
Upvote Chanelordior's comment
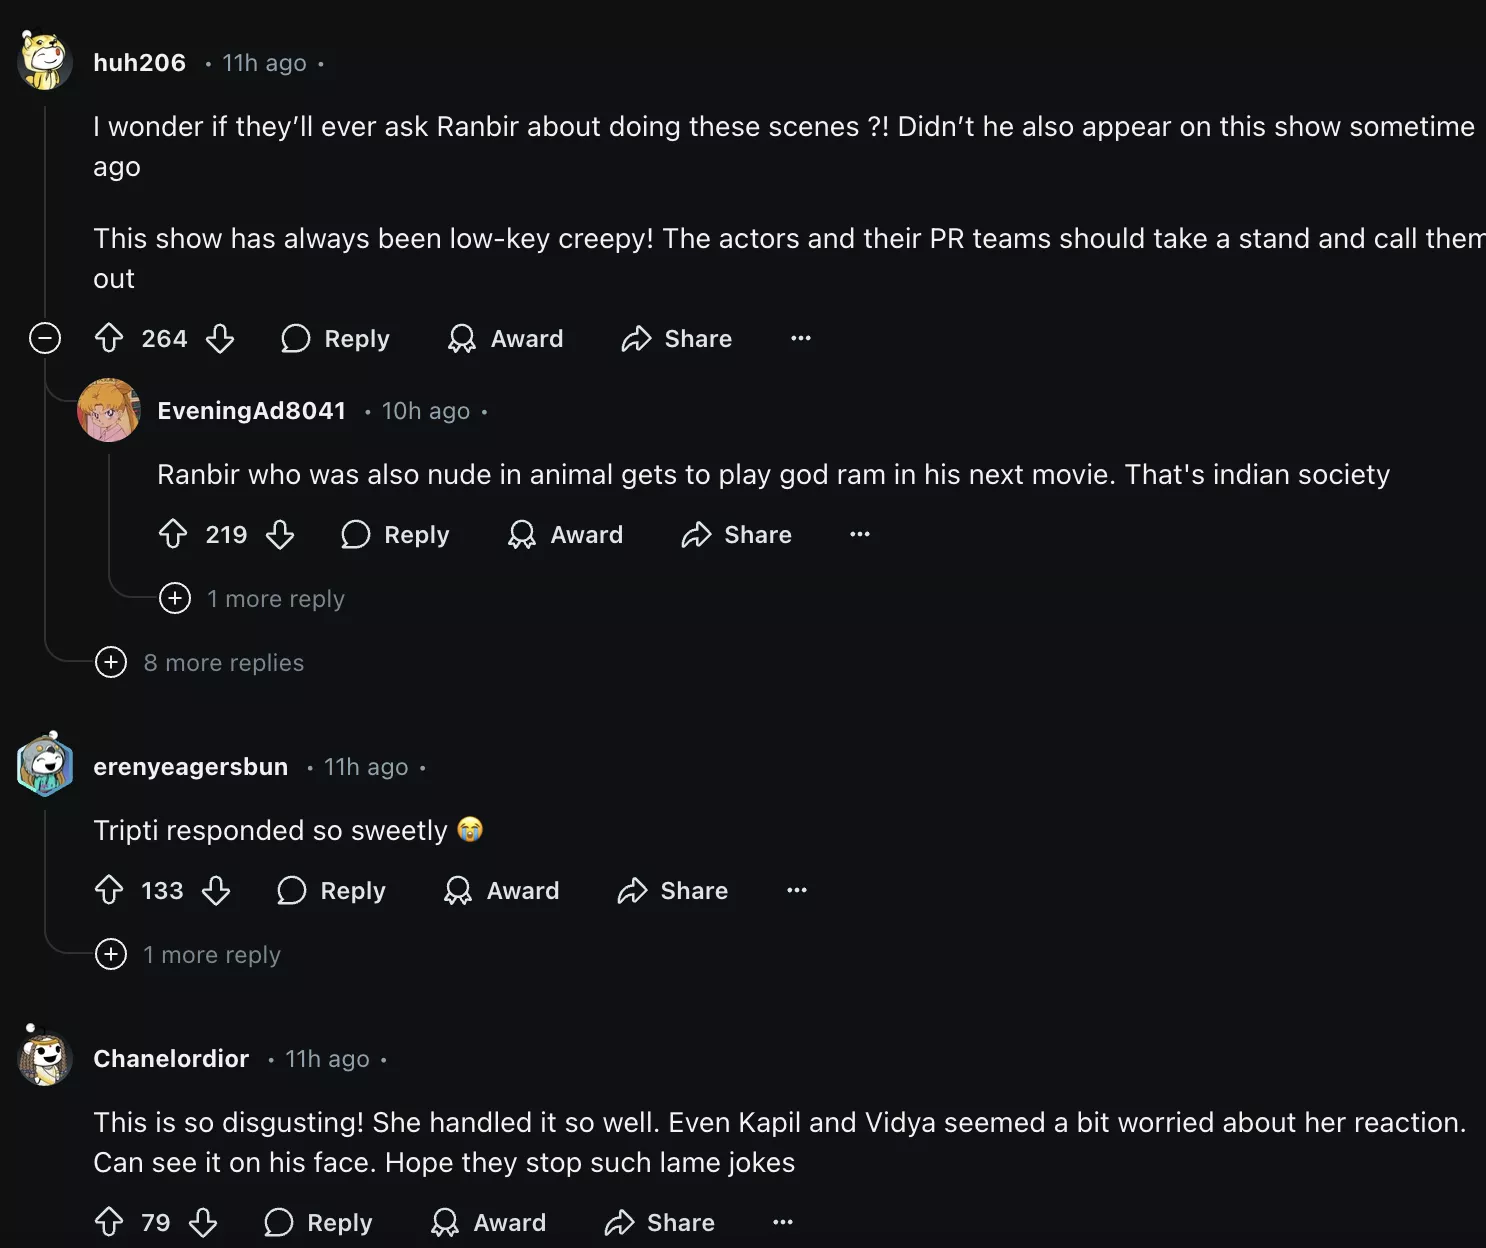pyautogui.click(x=109, y=1223)
